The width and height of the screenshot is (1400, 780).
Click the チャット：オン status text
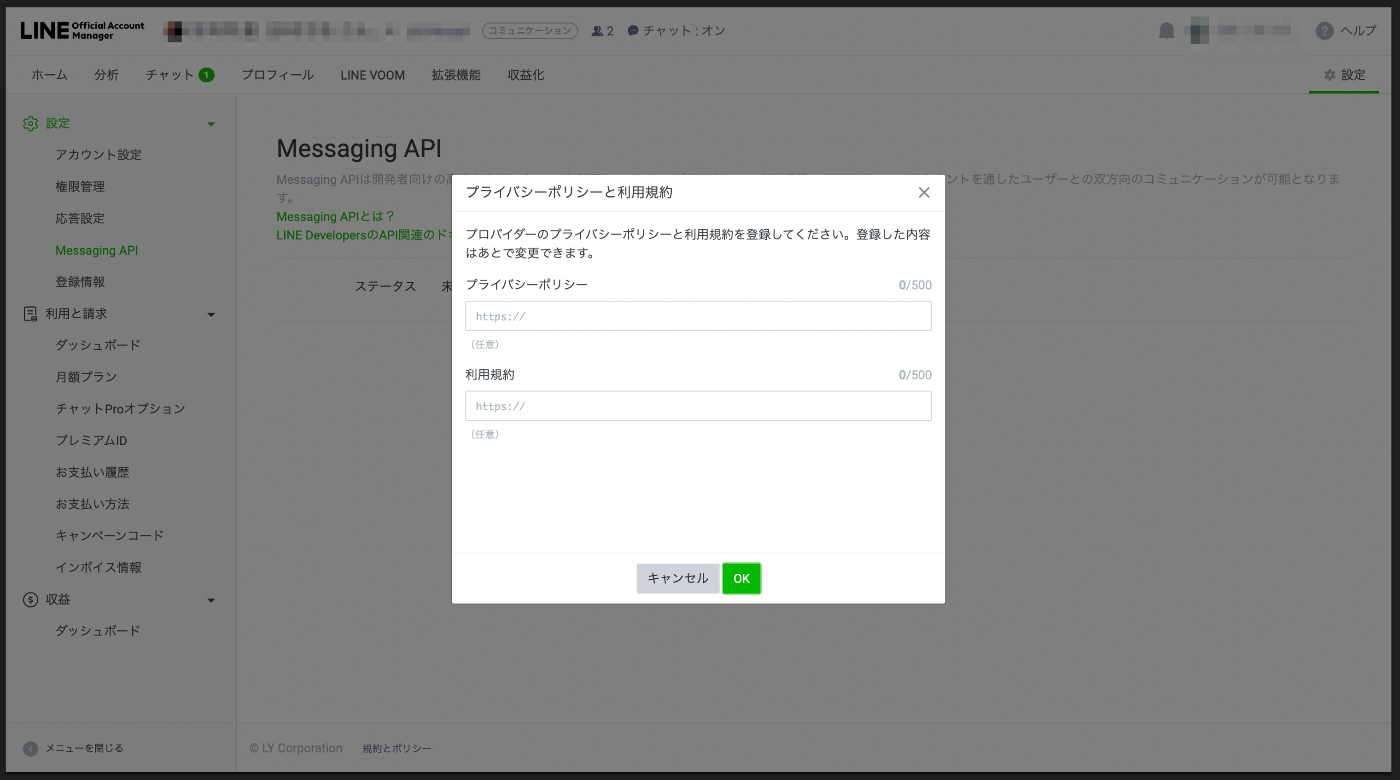684,31
